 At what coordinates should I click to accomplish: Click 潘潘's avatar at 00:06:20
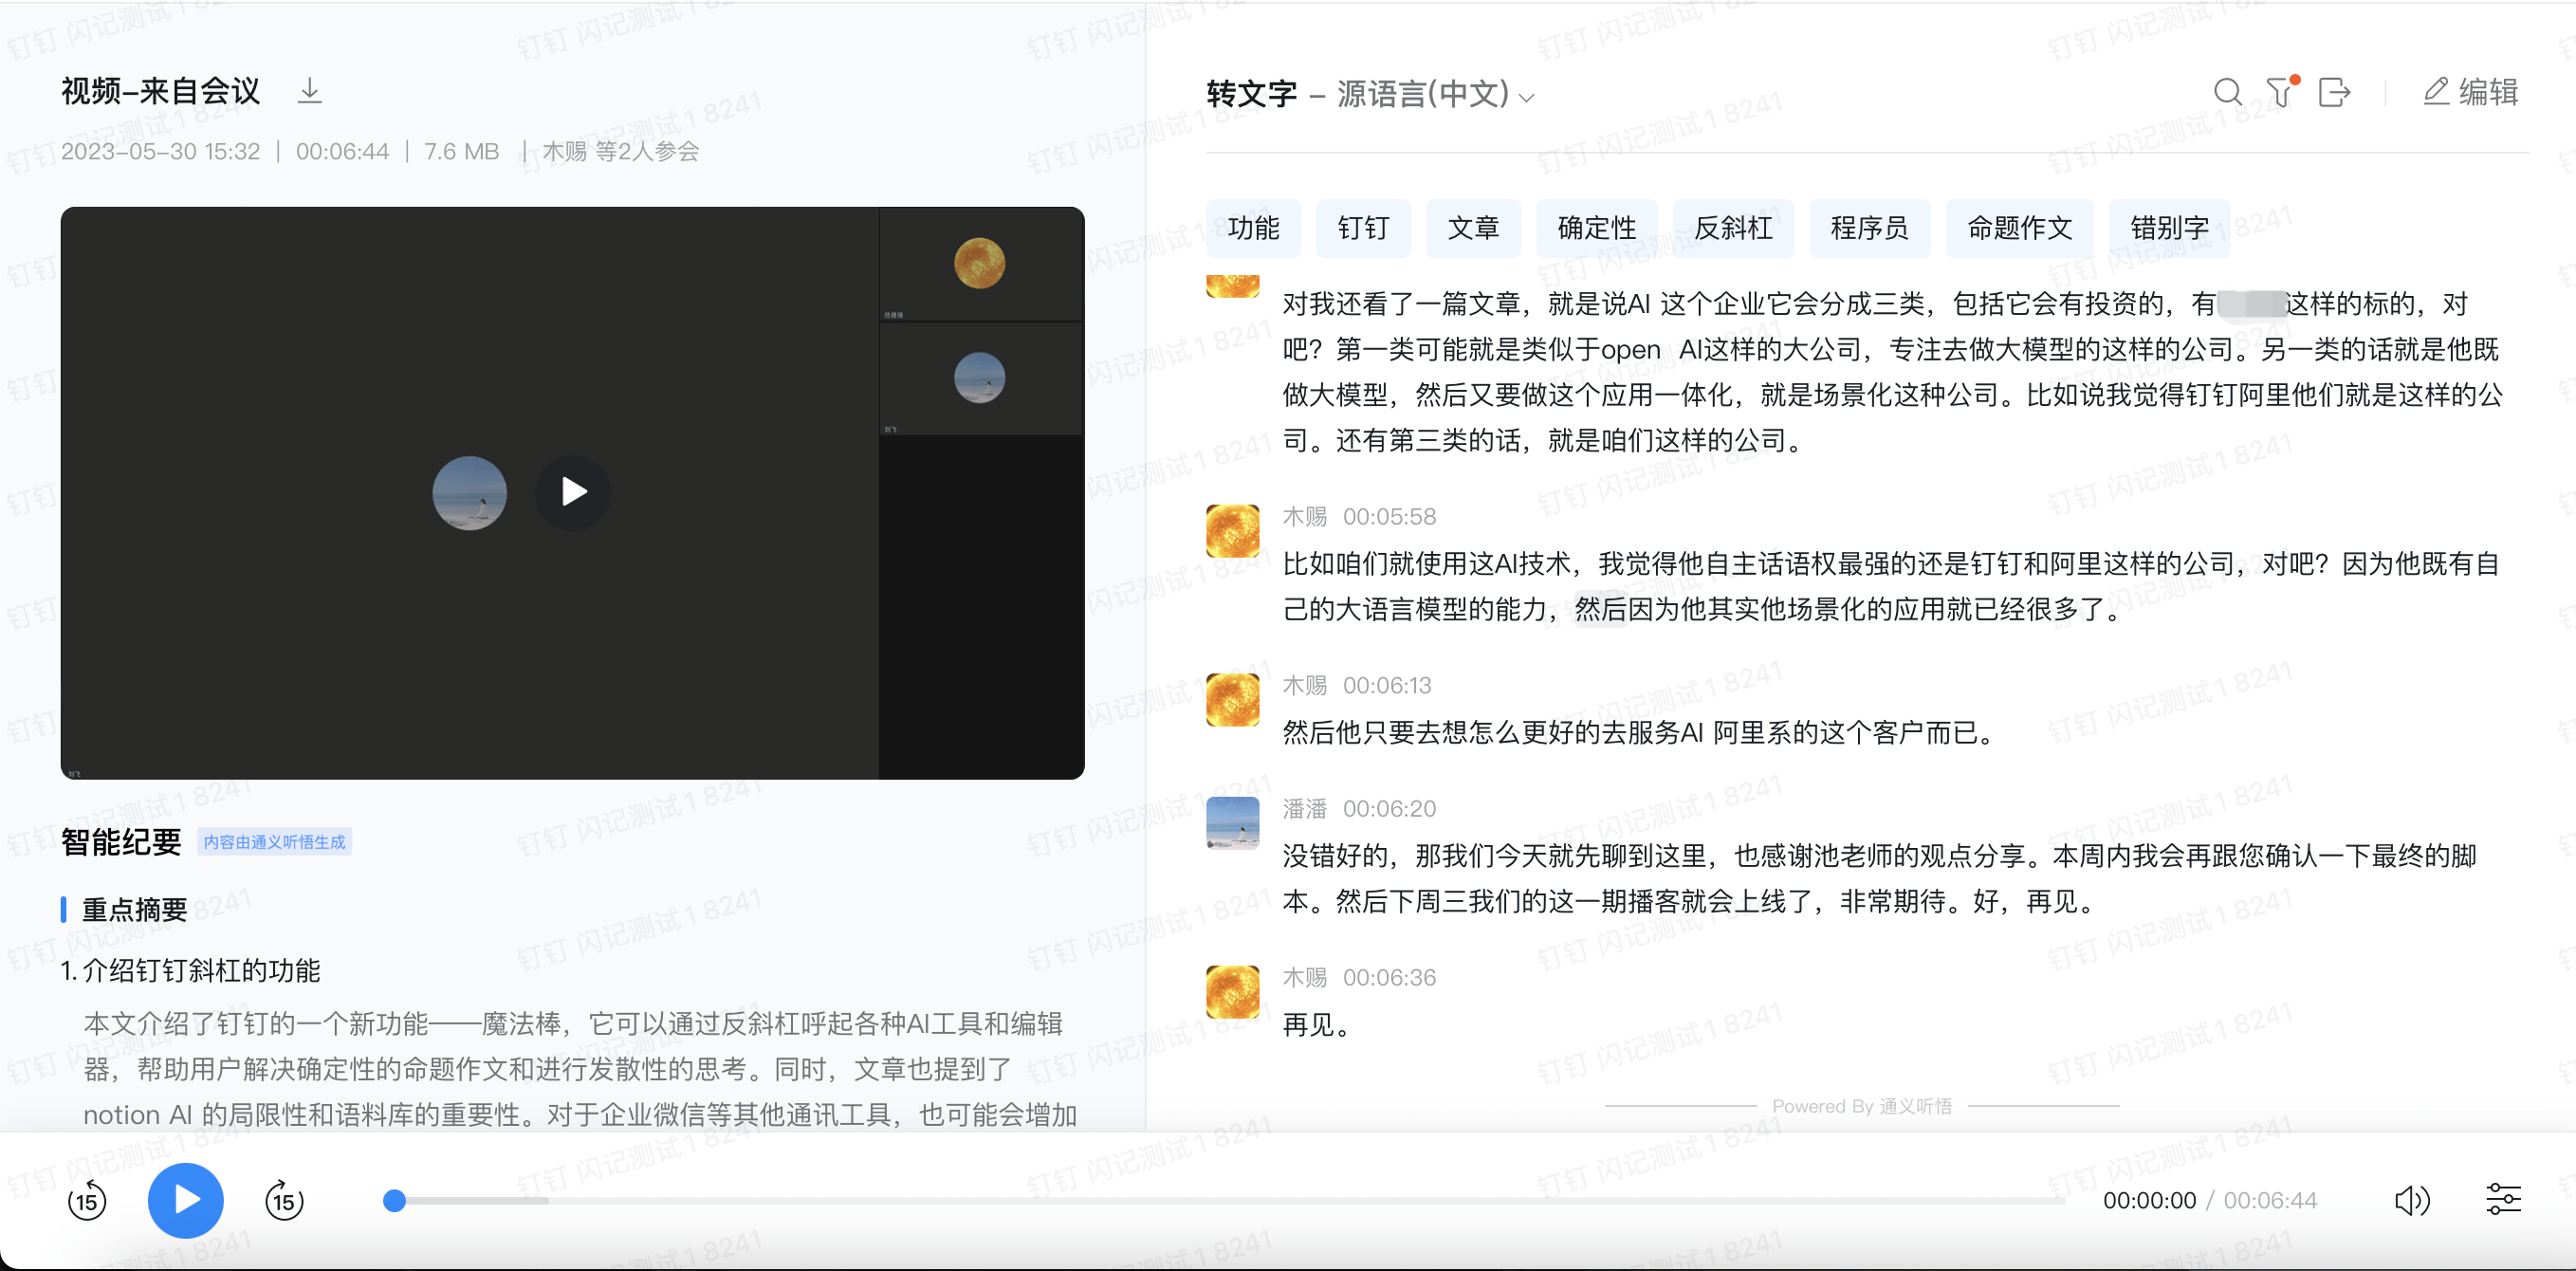[1233, 823]
